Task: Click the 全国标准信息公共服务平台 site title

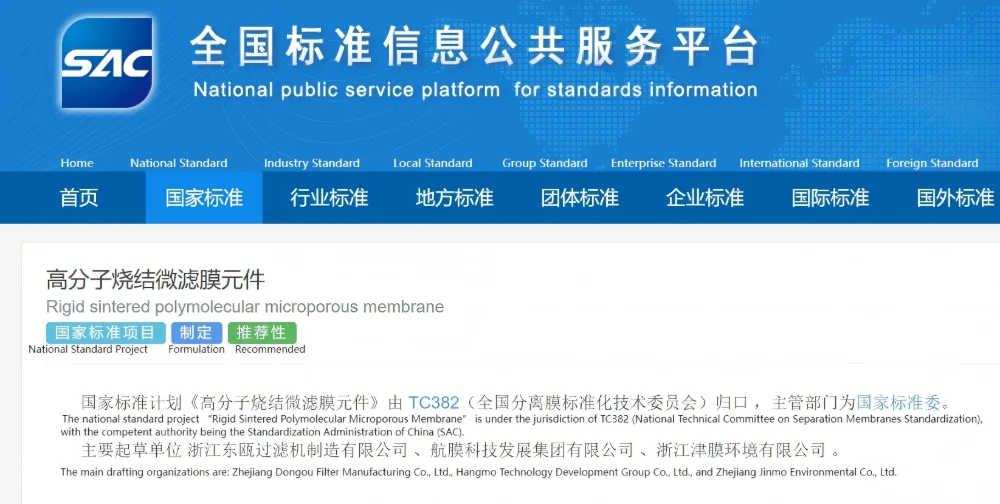Action: coord(473,45)
